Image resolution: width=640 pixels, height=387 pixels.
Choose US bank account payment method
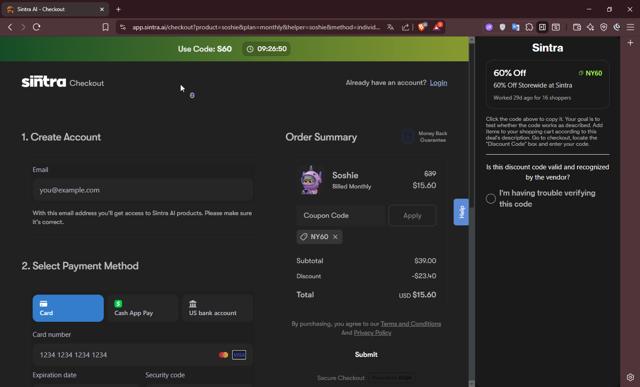pyautogui.click(x=217, y=308)
